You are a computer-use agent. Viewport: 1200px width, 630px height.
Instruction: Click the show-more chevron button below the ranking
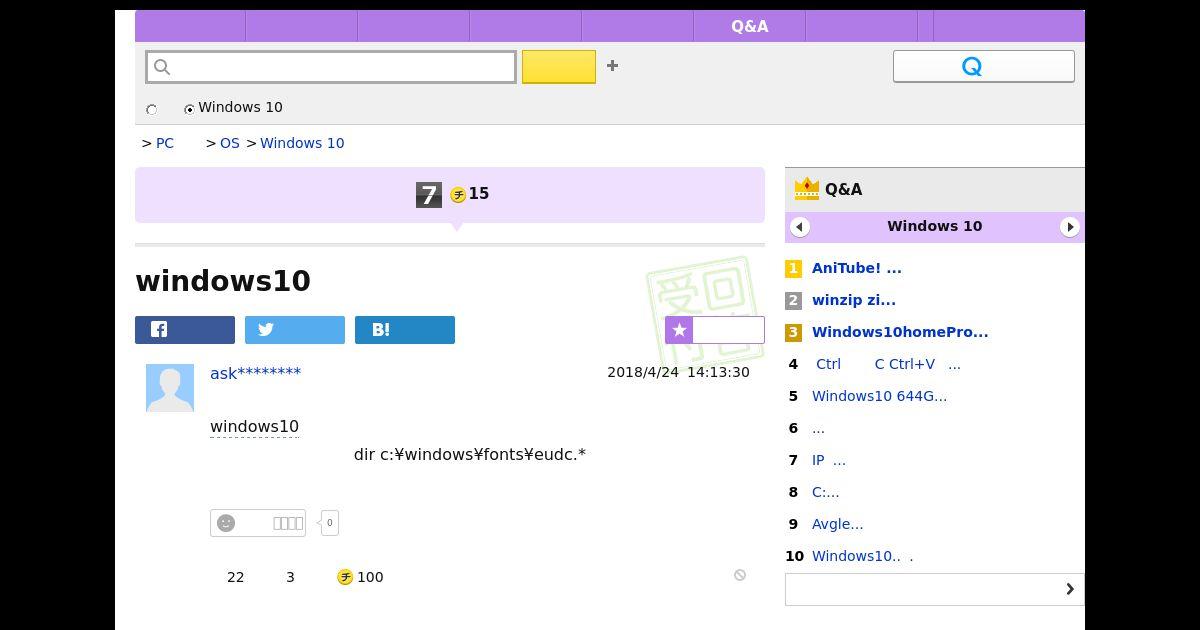click(935, 589)
